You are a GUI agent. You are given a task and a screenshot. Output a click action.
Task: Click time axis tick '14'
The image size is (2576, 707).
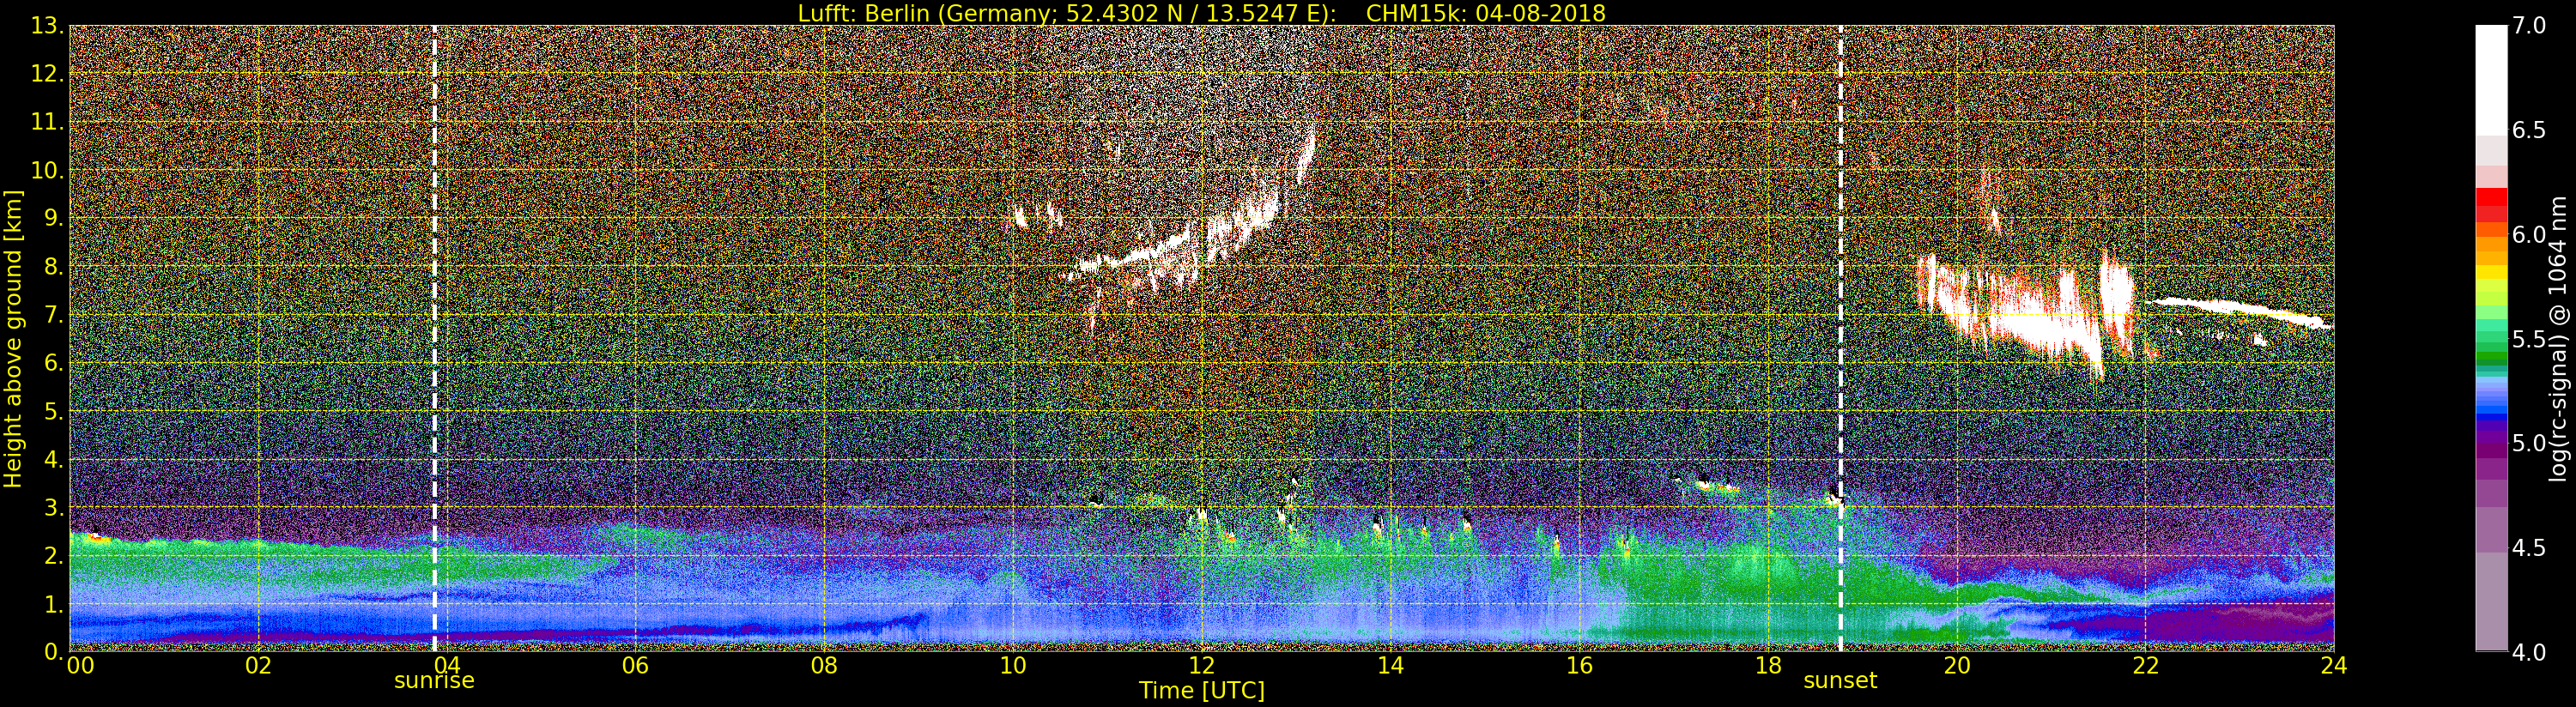point(1390,666)
